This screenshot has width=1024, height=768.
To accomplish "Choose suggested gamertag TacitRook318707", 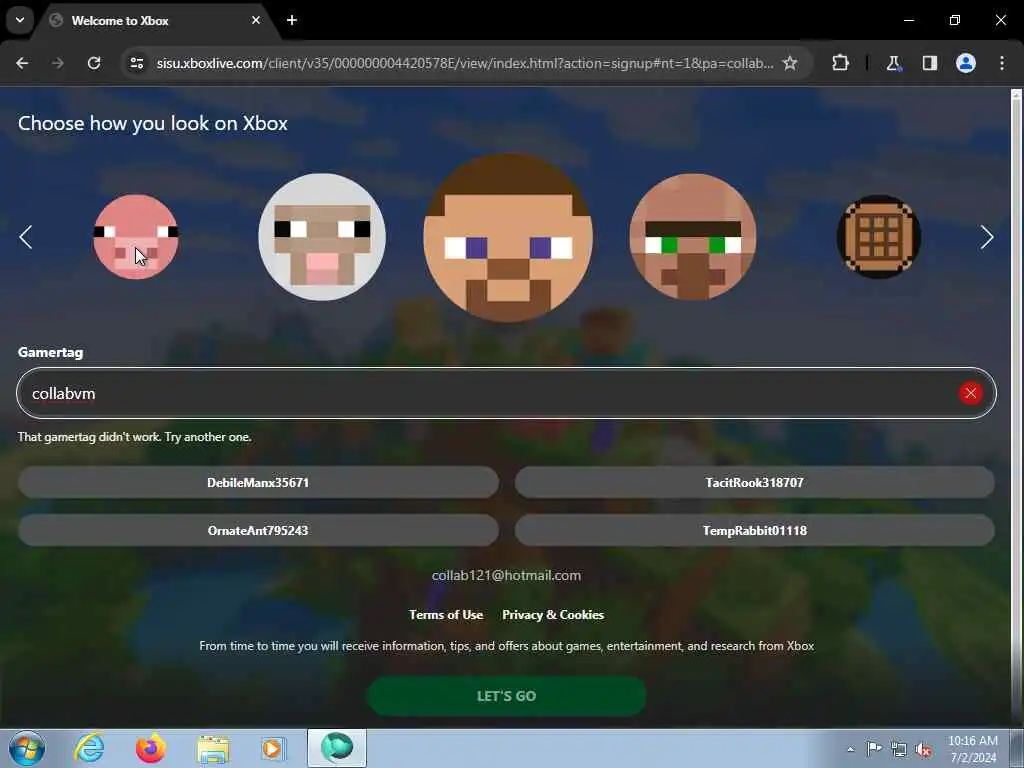I will pos(754,483).
